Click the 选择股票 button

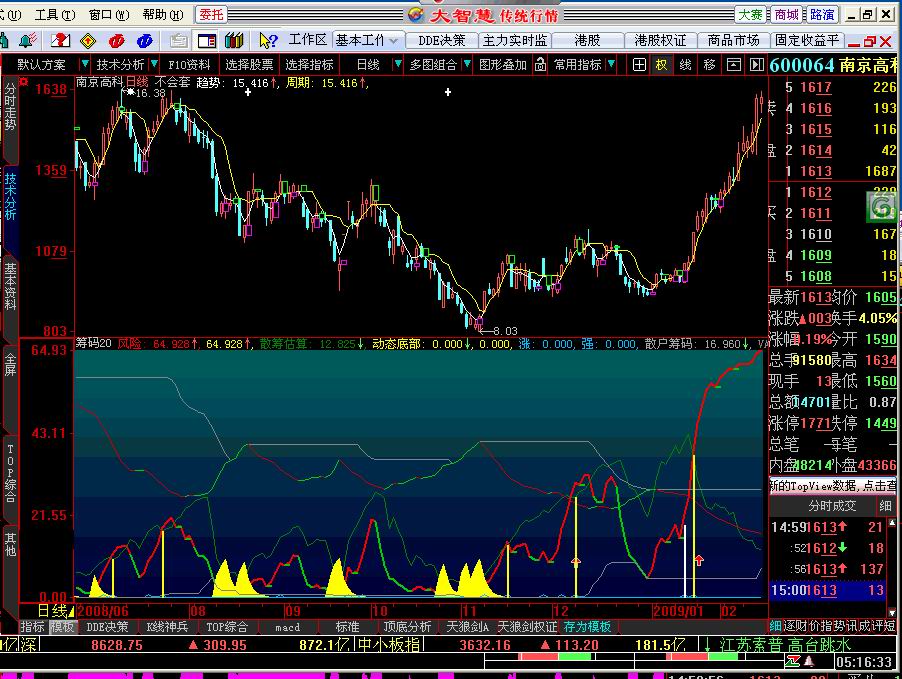coord(249,64)
